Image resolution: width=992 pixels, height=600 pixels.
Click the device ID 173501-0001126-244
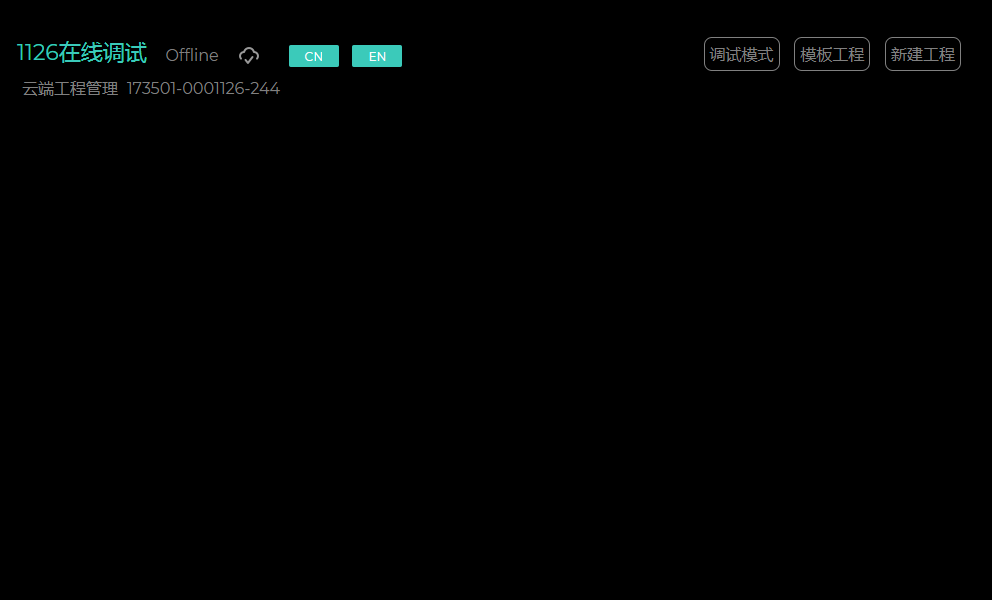[x=203, y=89]
